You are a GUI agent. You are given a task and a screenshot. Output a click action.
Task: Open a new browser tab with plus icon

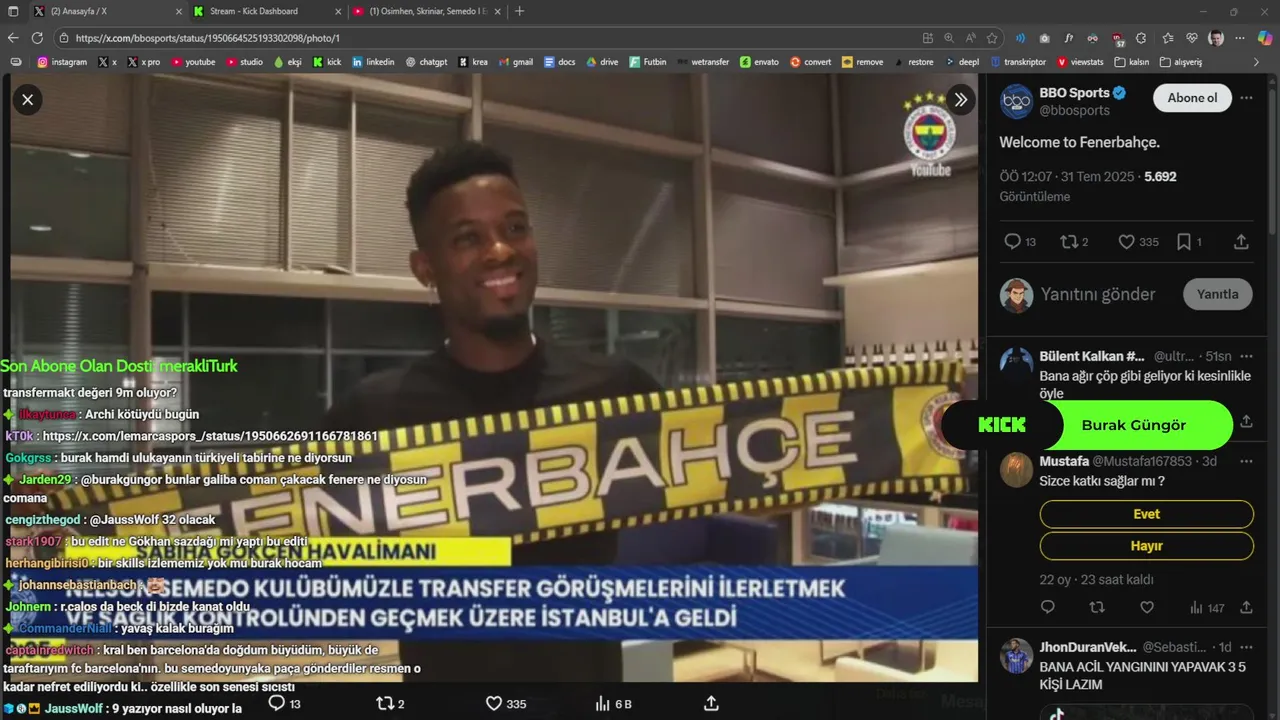pos(519,11)
